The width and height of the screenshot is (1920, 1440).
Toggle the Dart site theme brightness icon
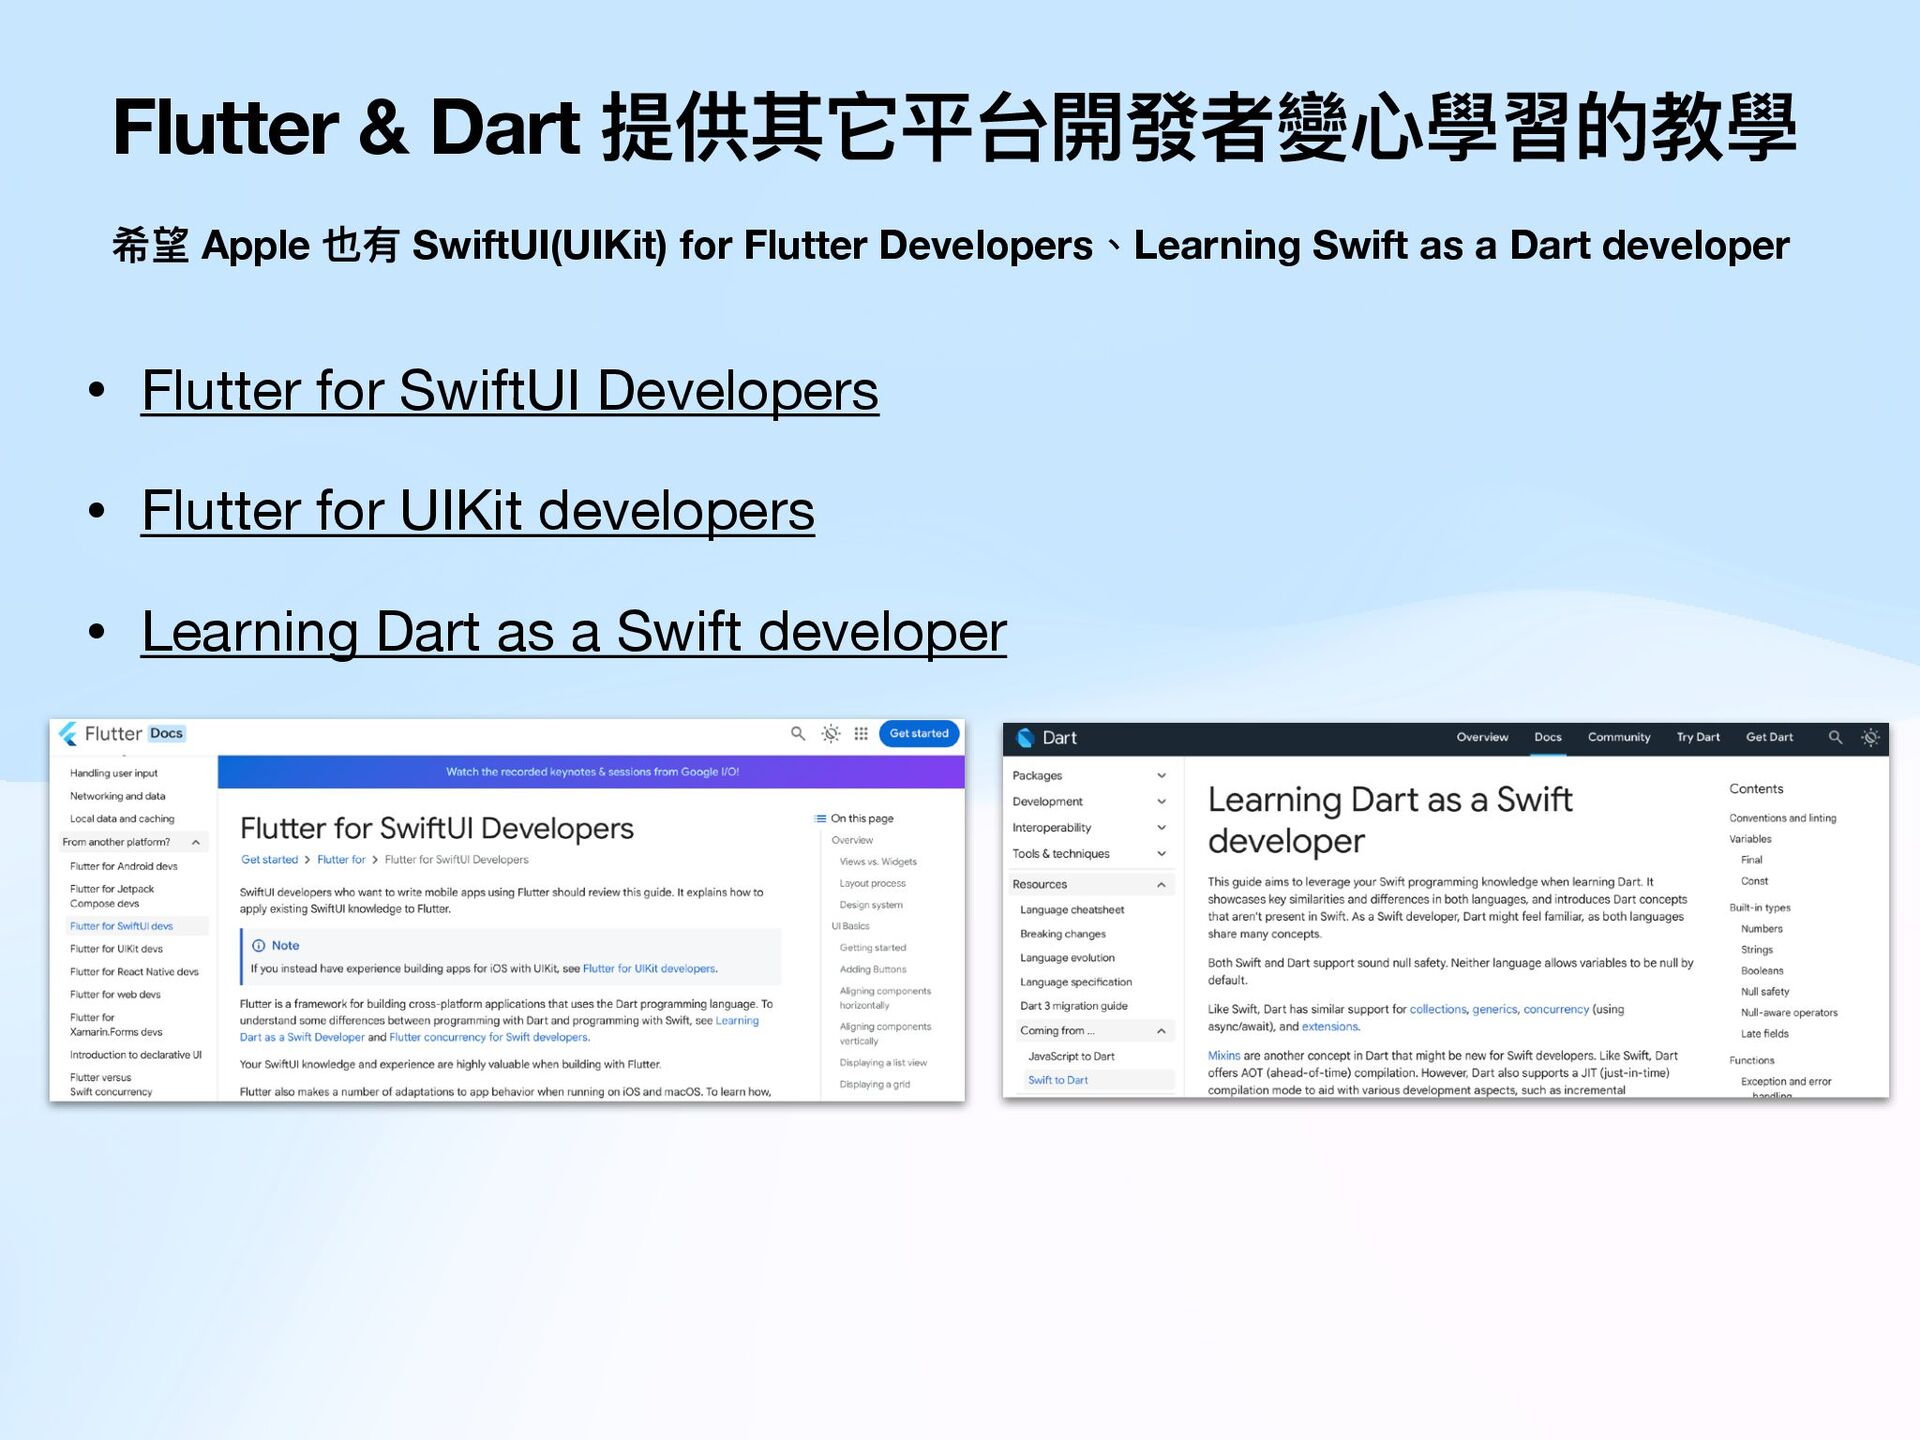click(1870, 738)
